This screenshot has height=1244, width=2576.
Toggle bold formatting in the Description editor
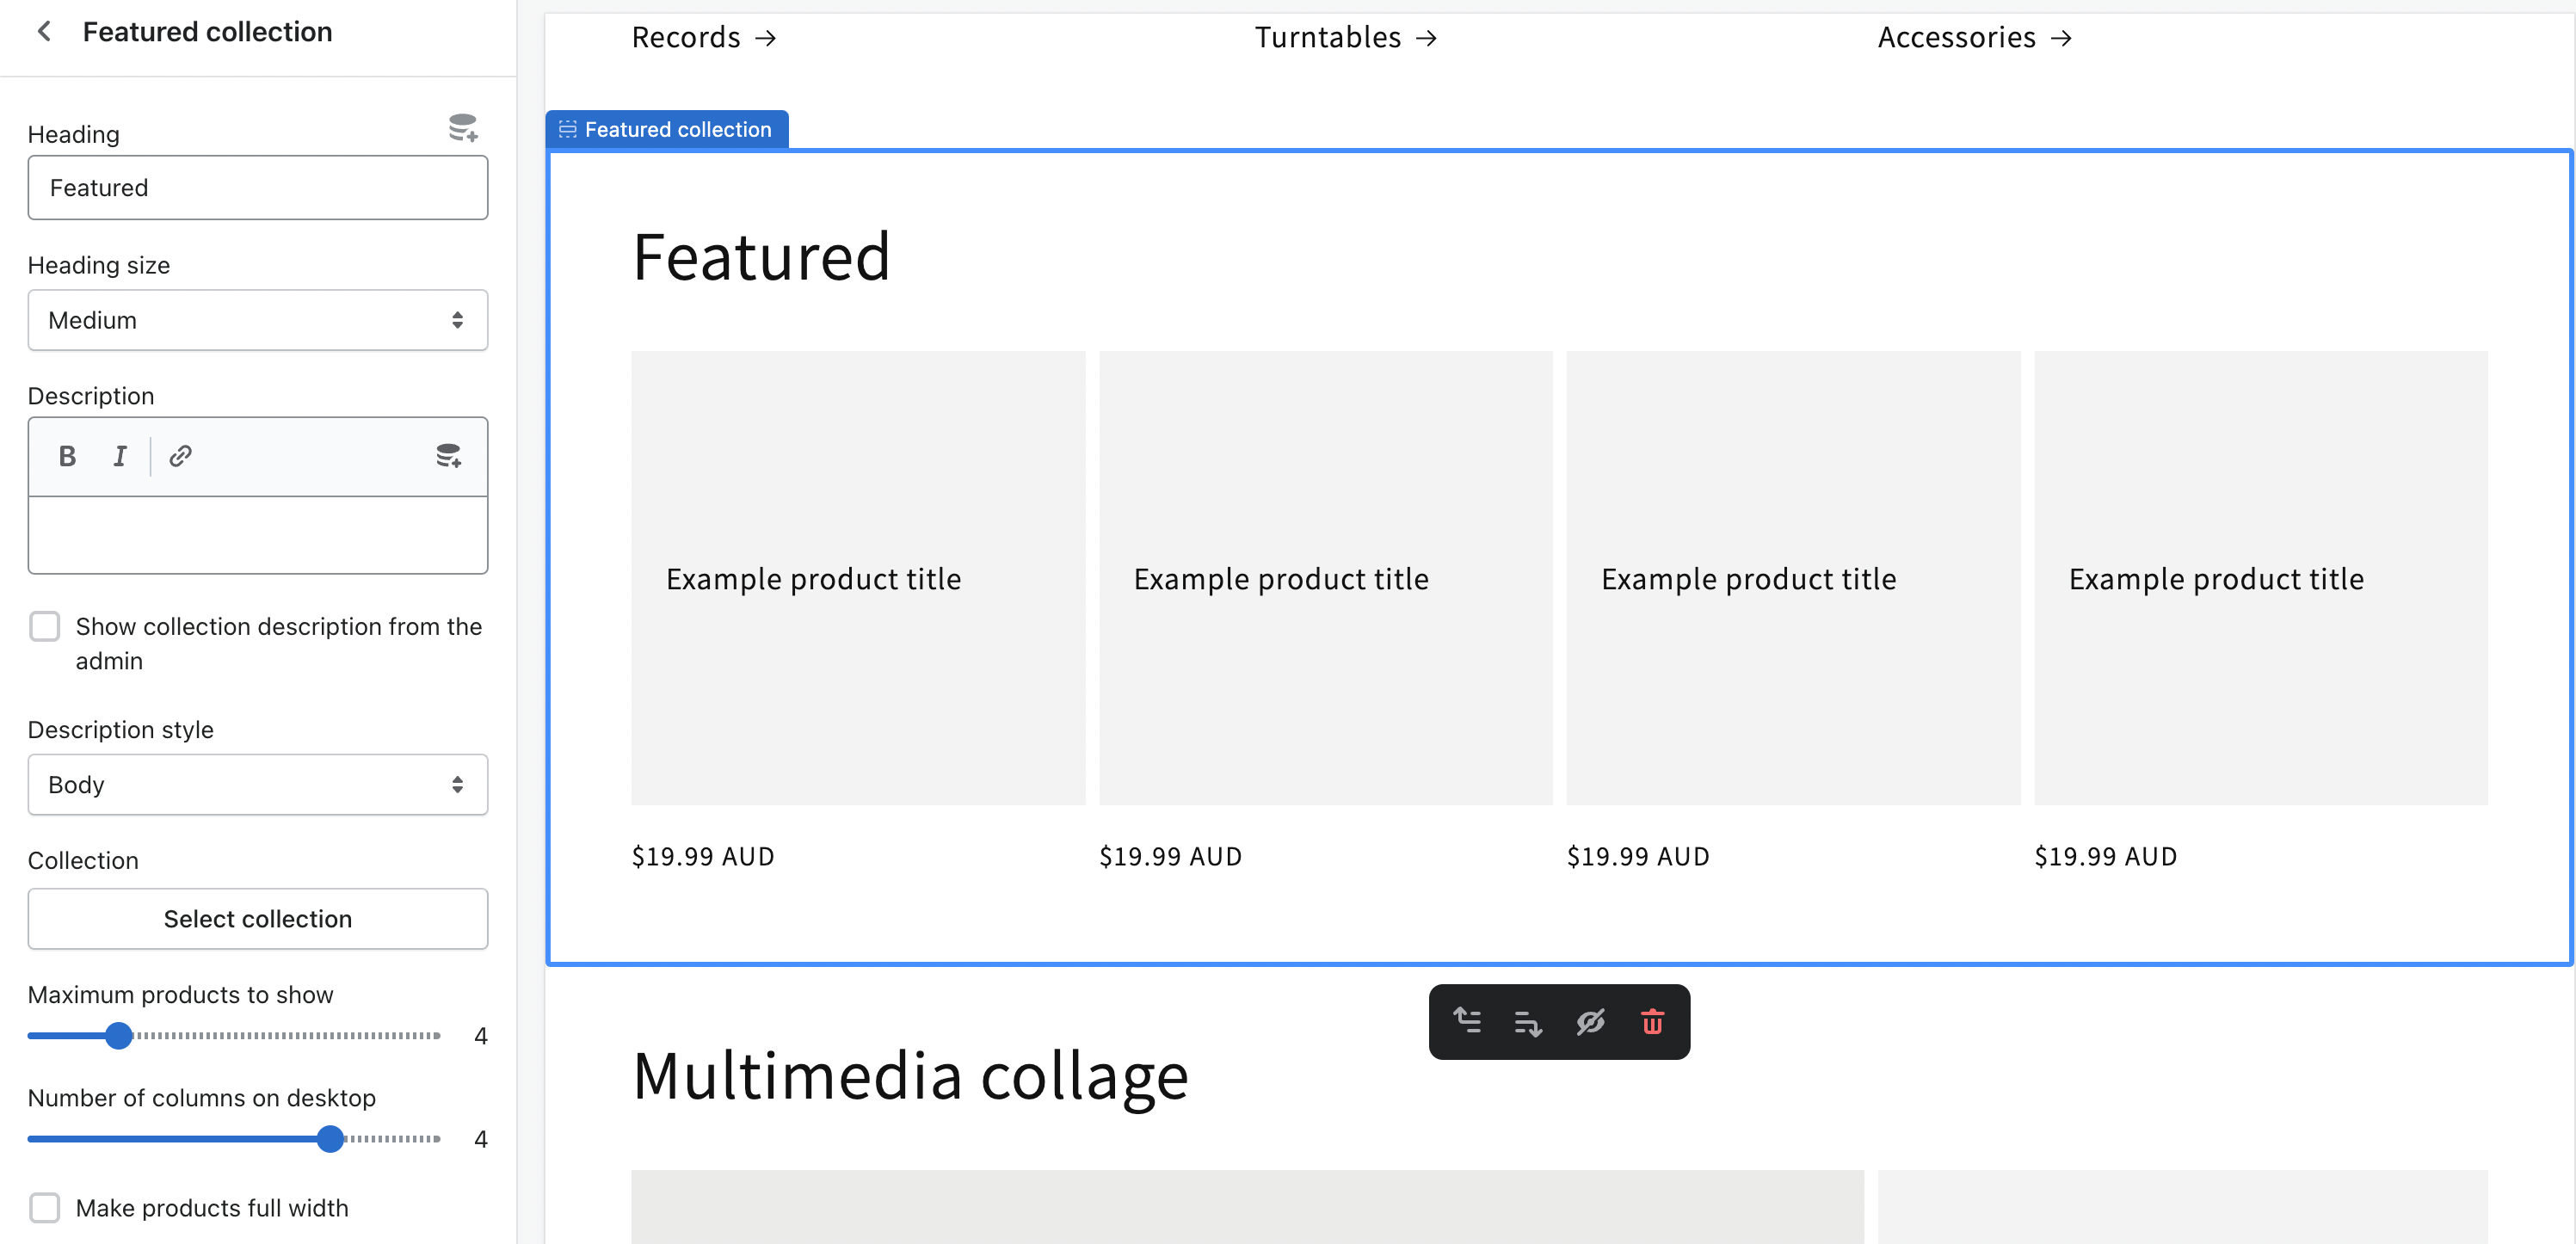(x=66, y=456)
